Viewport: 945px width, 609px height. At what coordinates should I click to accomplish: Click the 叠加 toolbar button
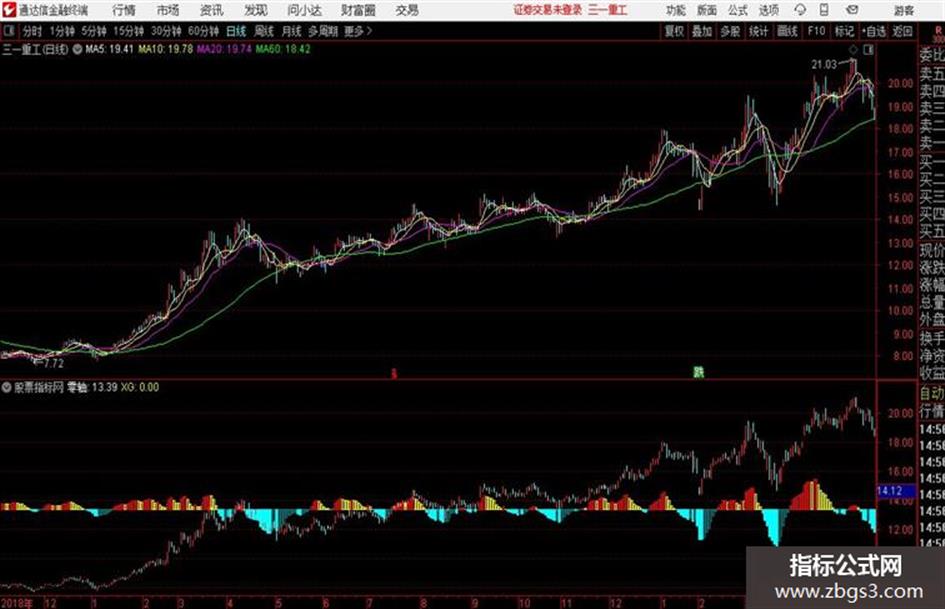(x=702, y=31)
